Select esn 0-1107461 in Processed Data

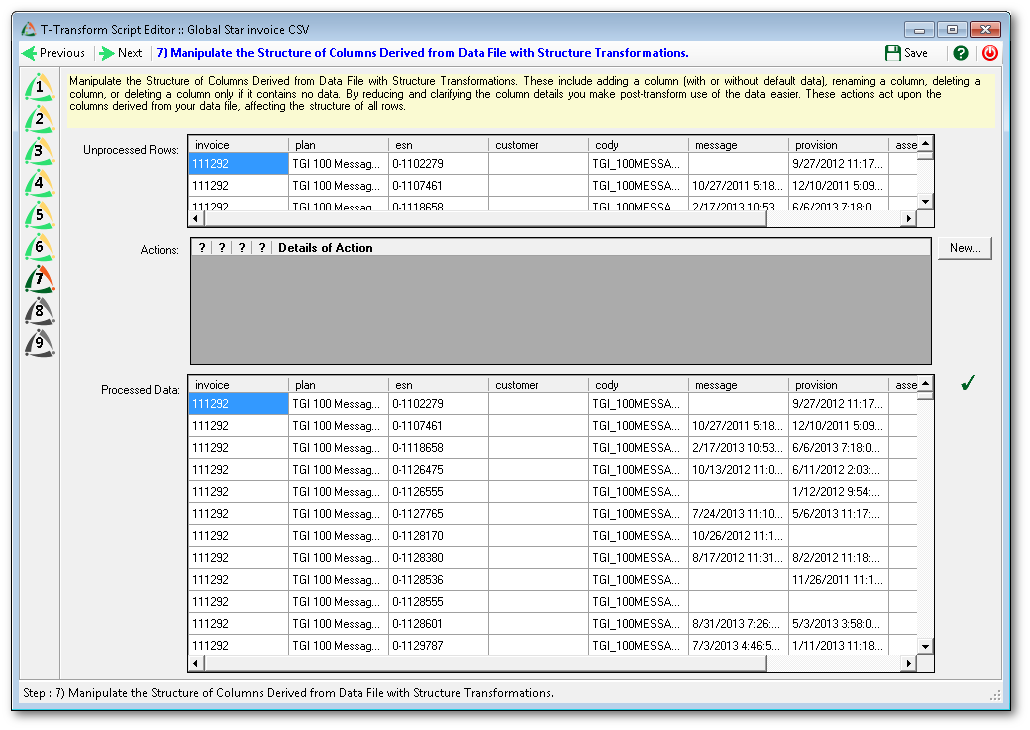coord(438,426)
